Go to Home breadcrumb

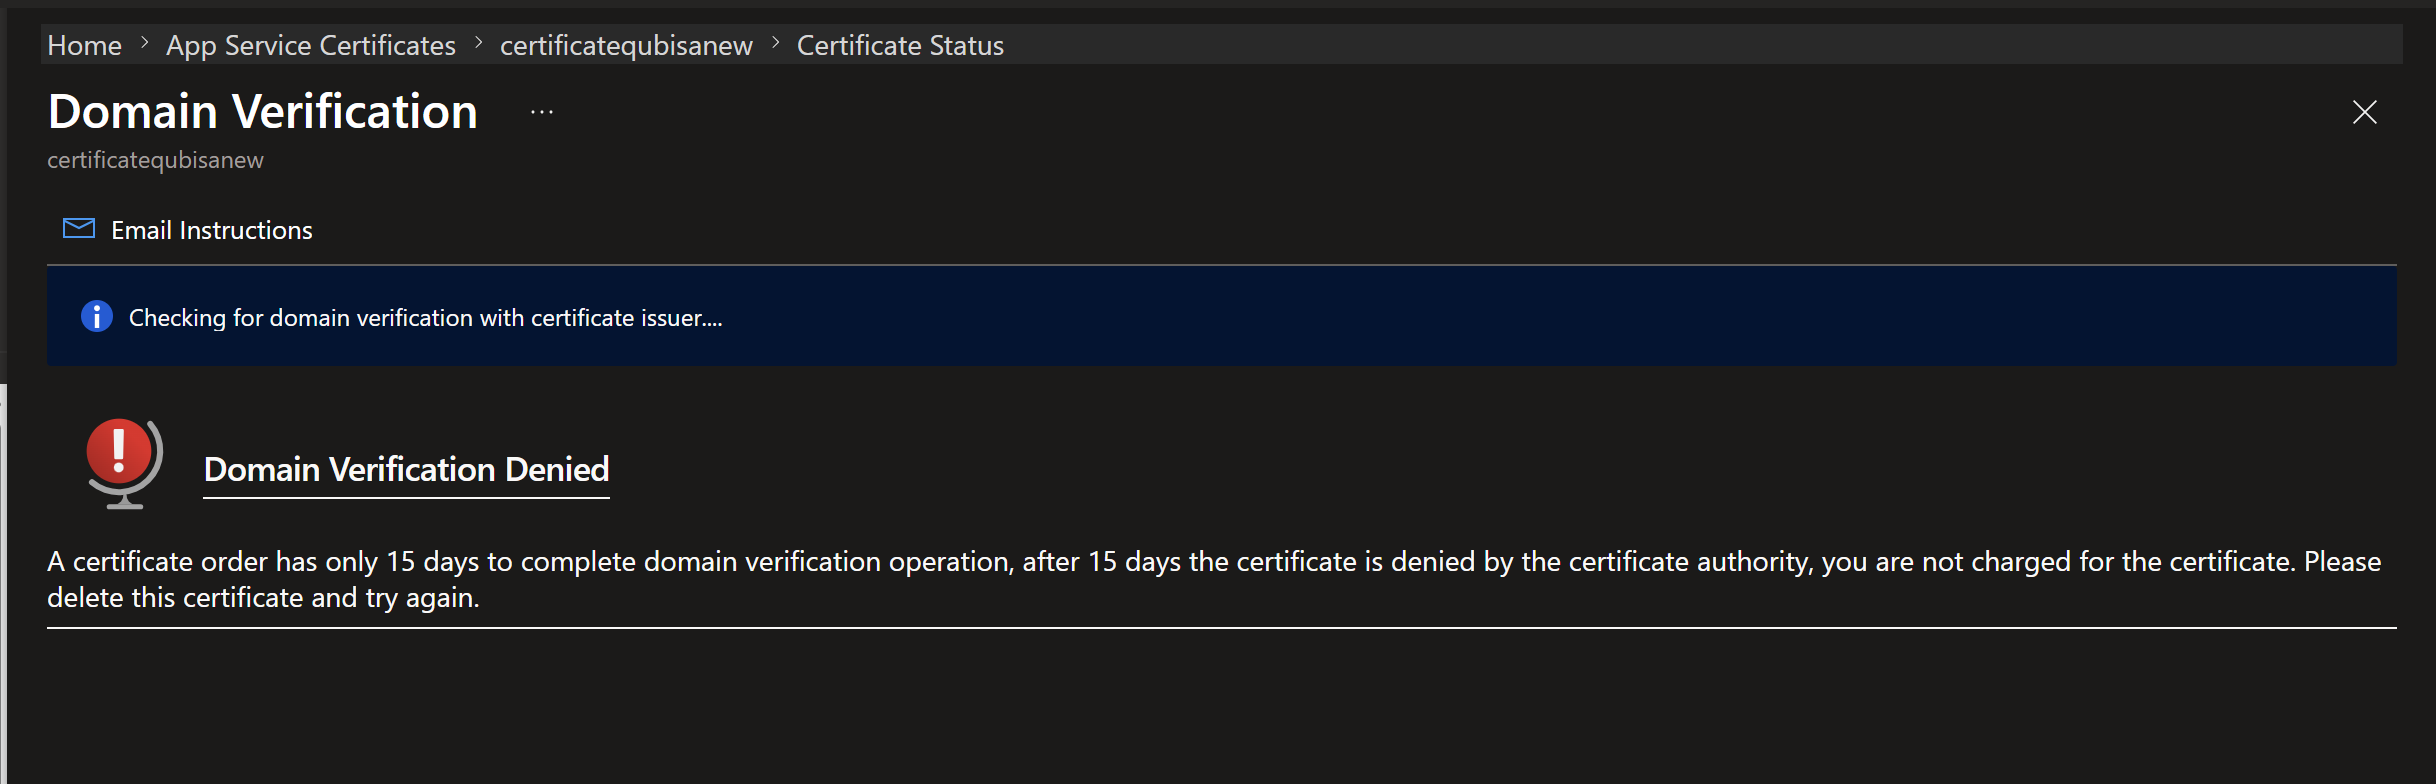(85, 45)
